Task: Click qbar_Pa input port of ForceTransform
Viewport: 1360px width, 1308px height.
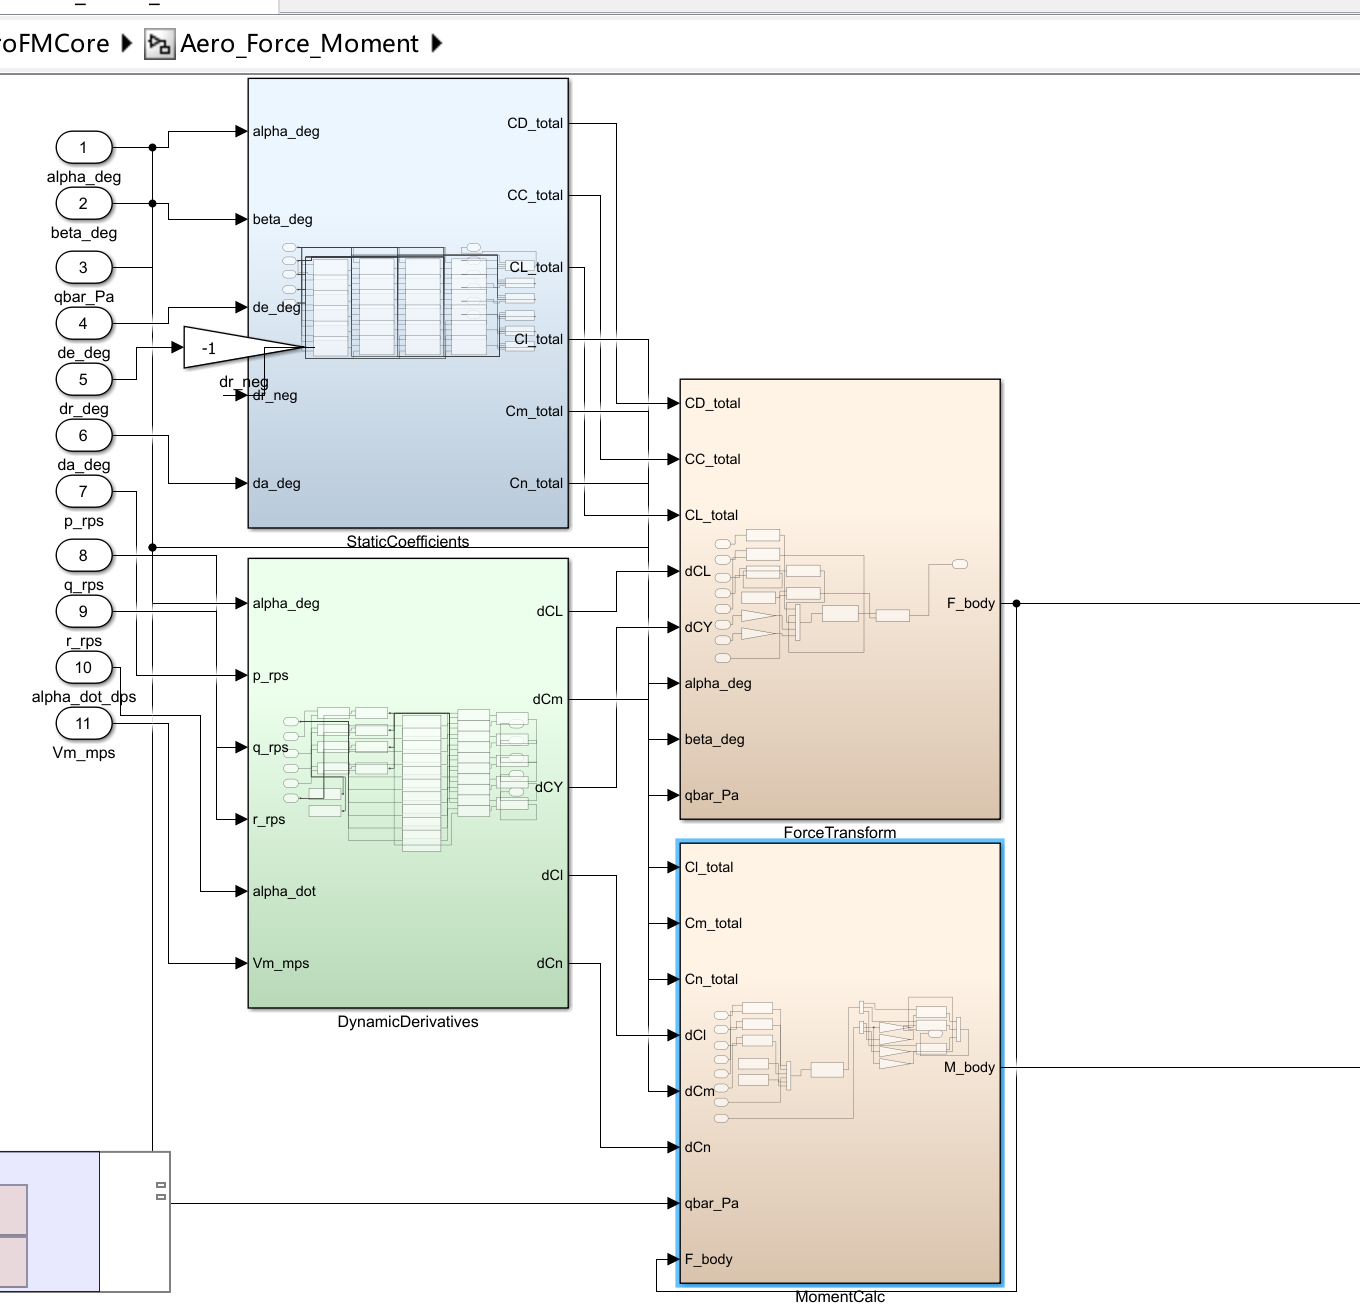Action: coord(711,796)
